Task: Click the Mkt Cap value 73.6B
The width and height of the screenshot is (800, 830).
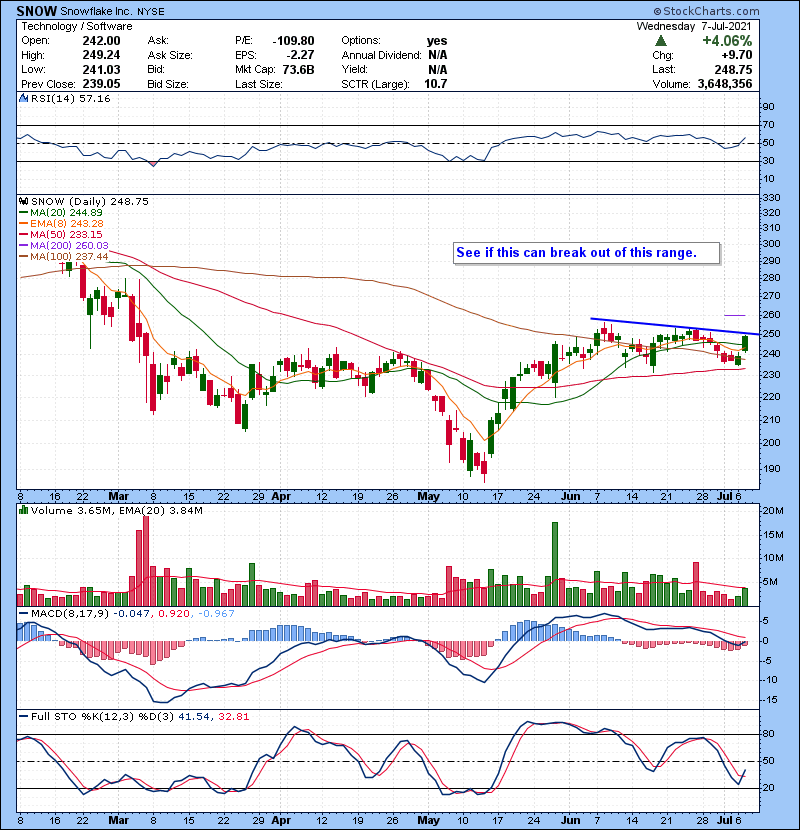Action: tap(298, 69)
